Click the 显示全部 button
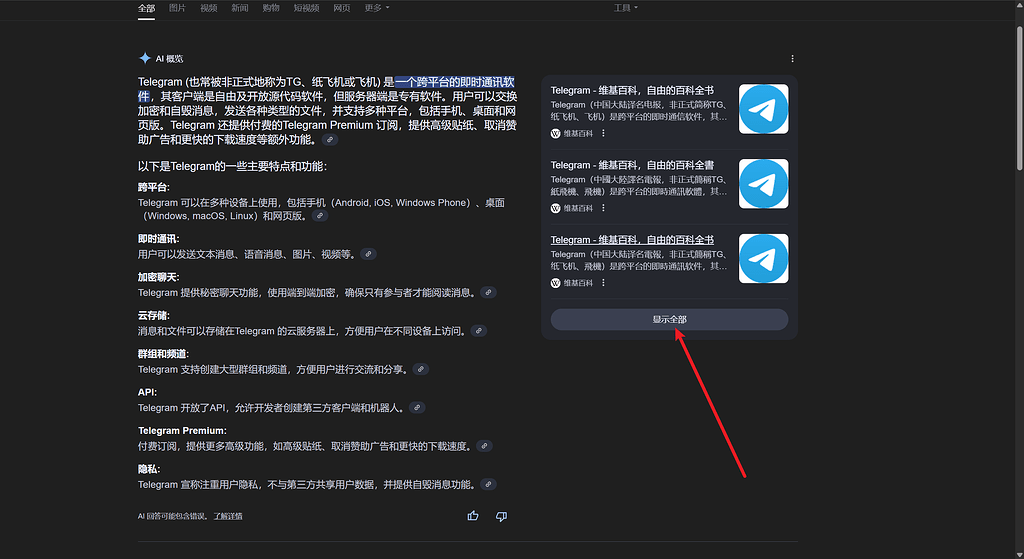This screenshot has height=559, width=1024. point(669,319)
